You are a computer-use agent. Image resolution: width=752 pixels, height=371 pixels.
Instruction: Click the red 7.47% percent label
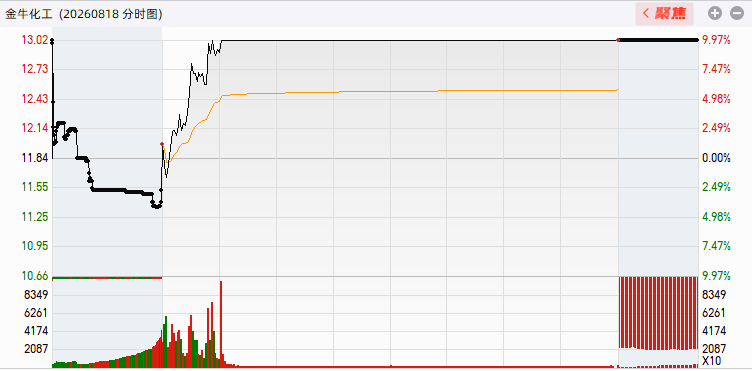[x=716, y=70]
